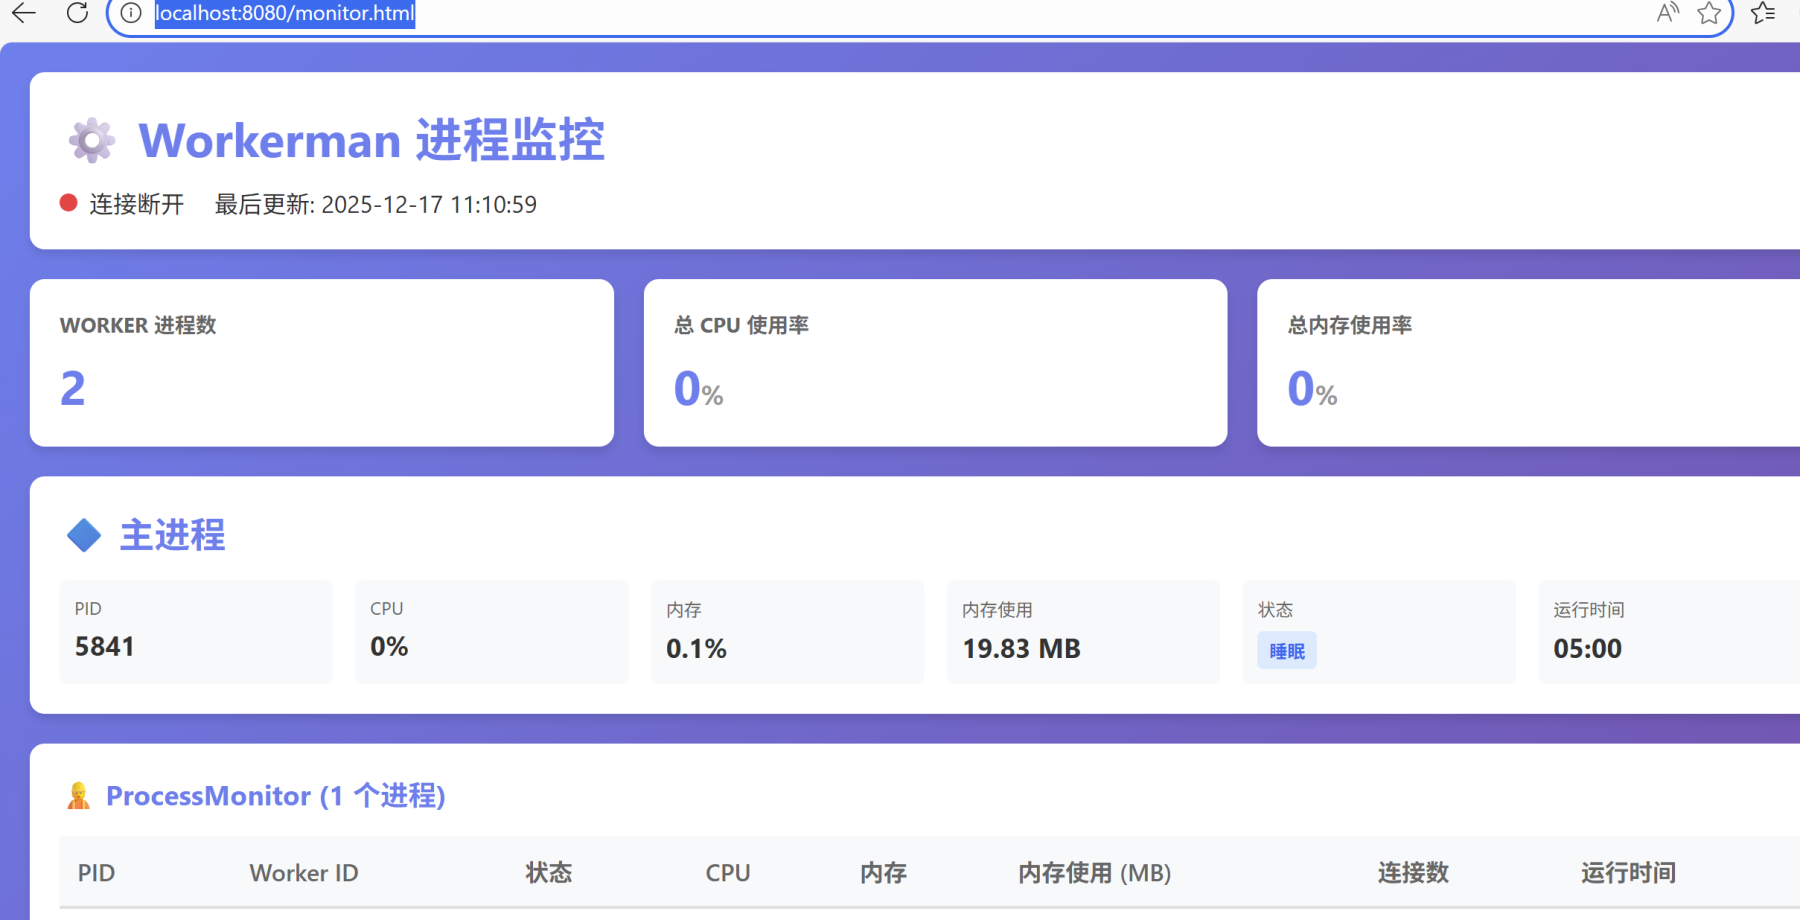This screenshot has width=1800, height=920.
Task: Select the WORKER 进程数 card
Action: (321, 362)
